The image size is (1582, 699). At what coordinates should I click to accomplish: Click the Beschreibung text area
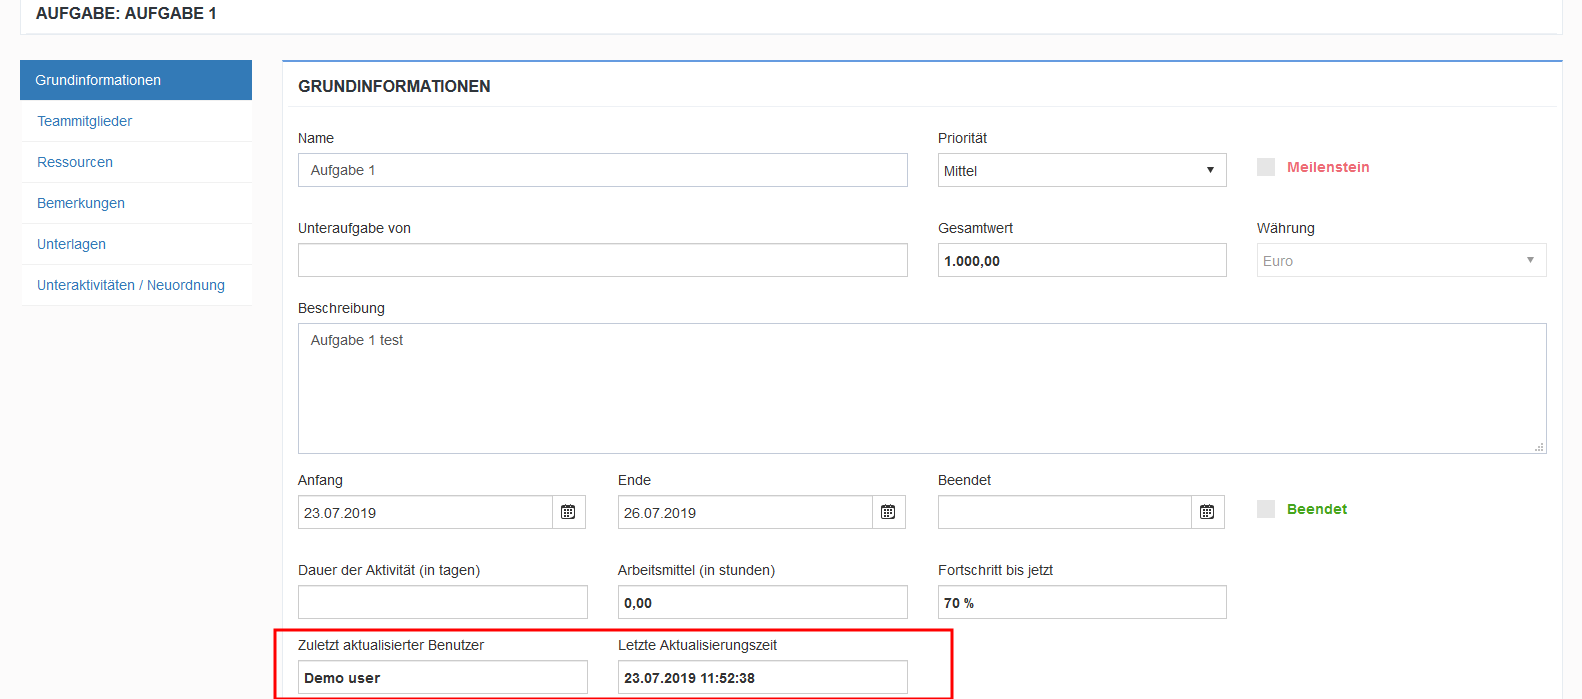pyautogui.click(x=922, y=388)
